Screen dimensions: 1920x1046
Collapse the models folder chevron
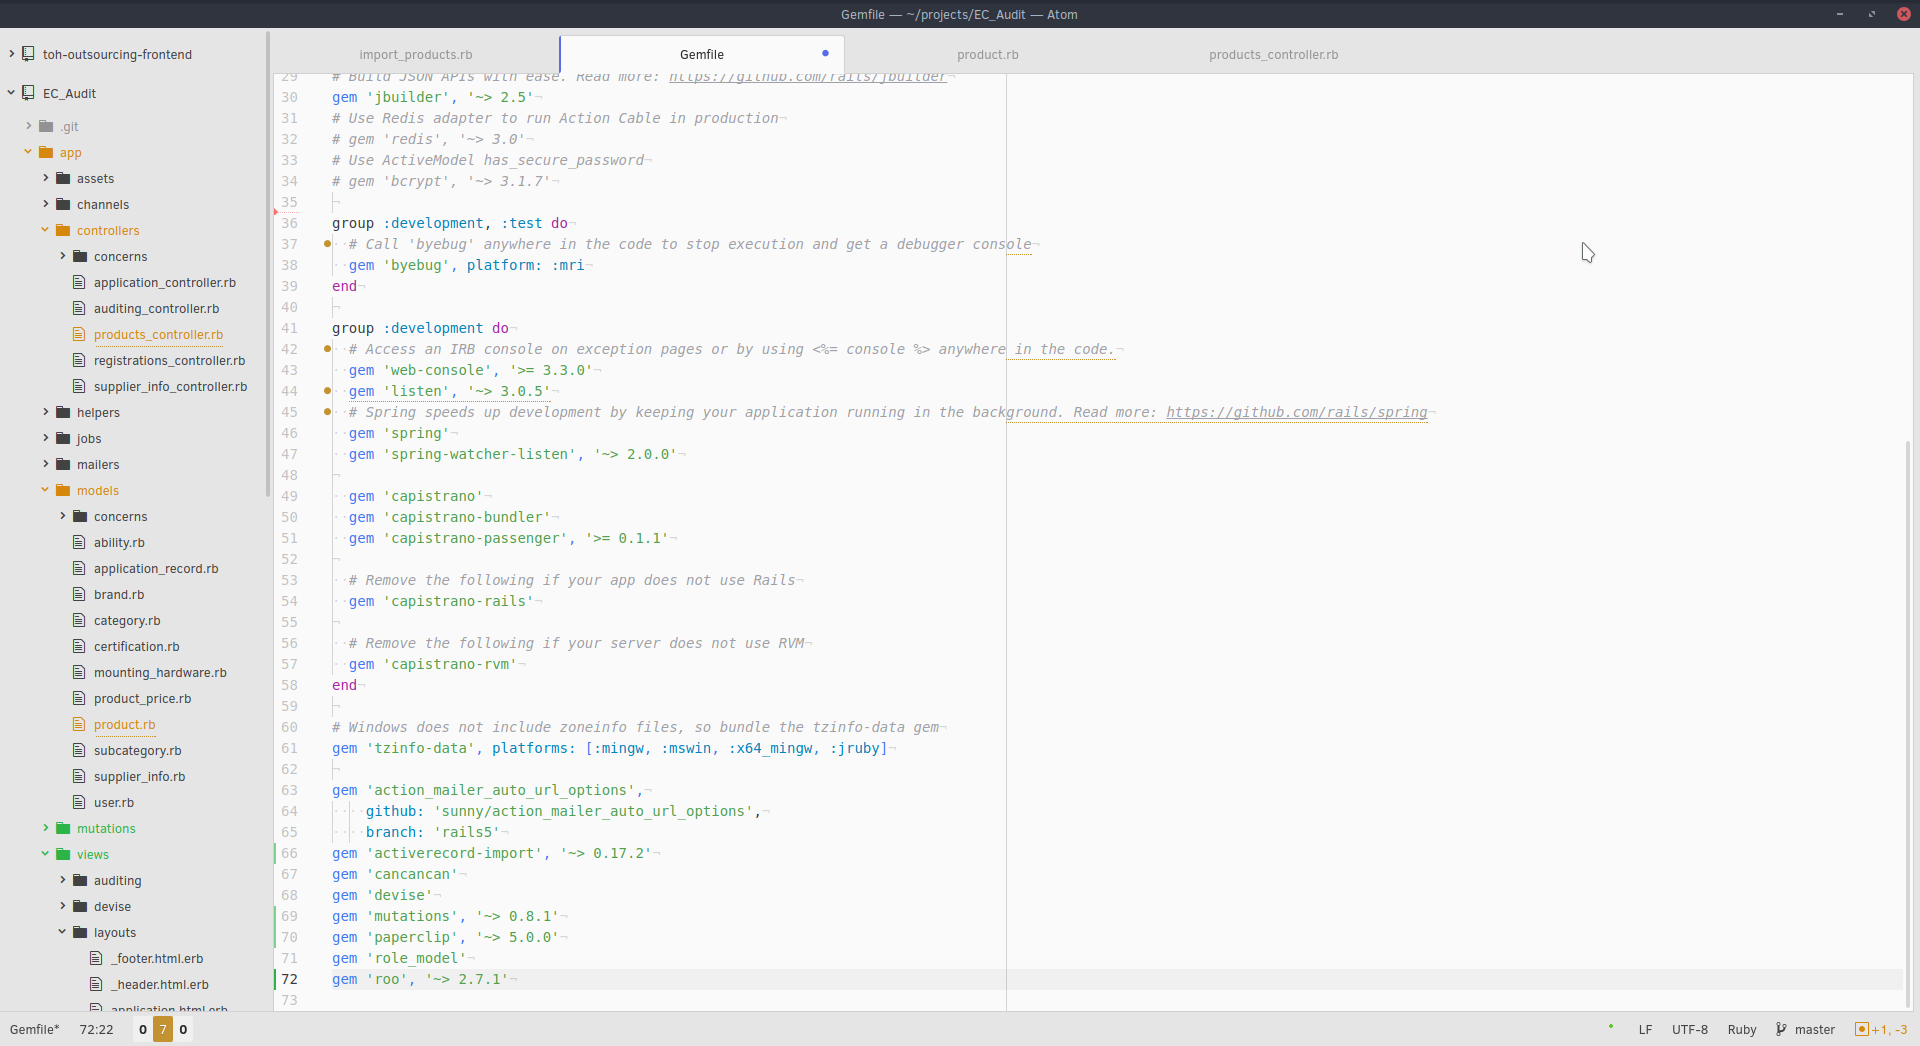(x=45, y=490)
